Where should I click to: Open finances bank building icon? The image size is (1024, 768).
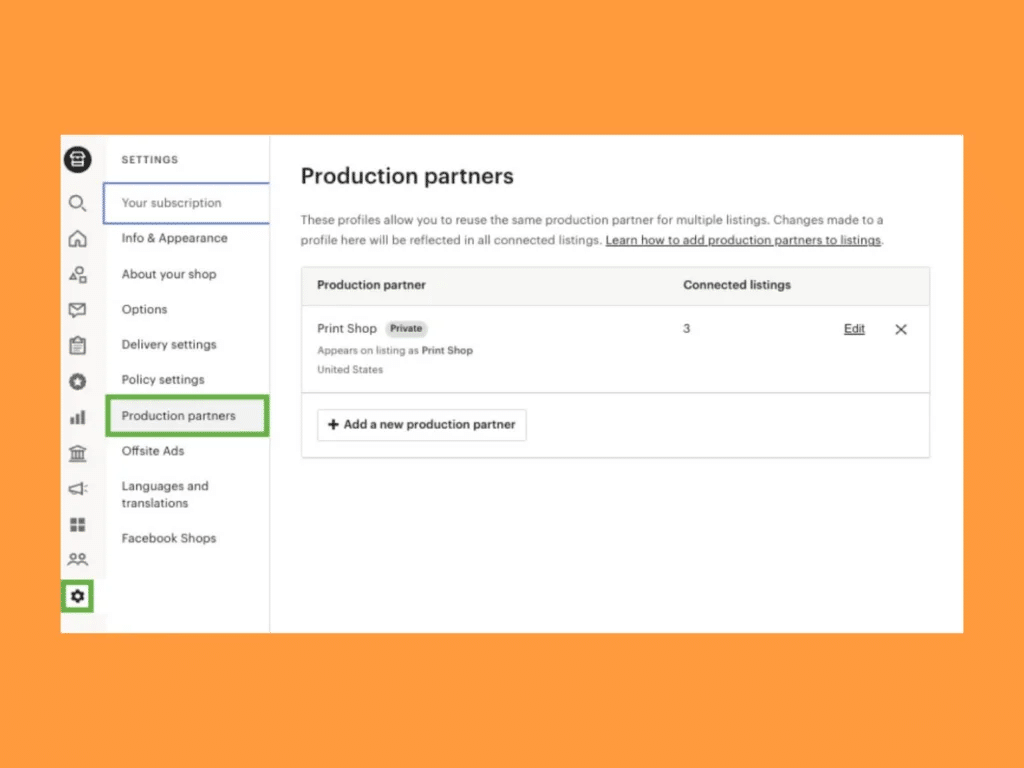click(77, 453)
